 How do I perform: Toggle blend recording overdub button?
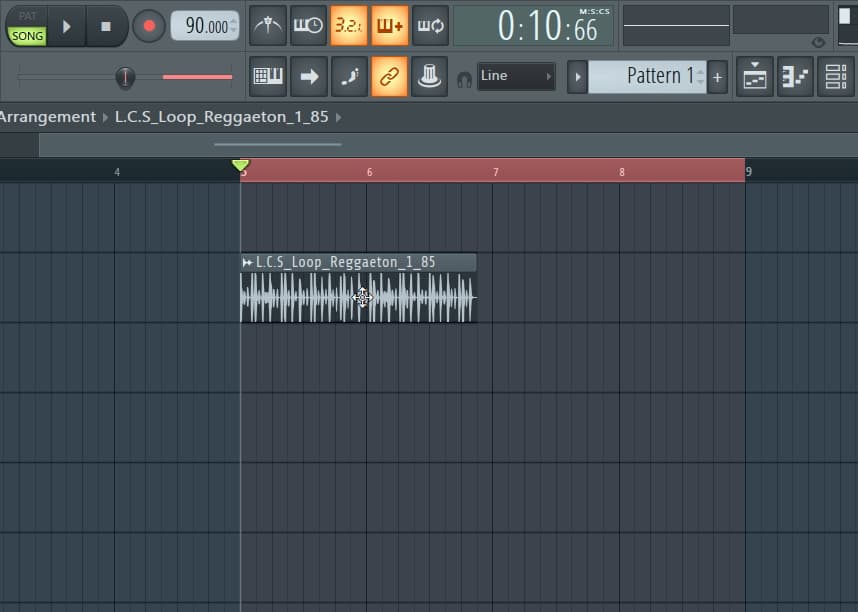[x=390, y=26]
